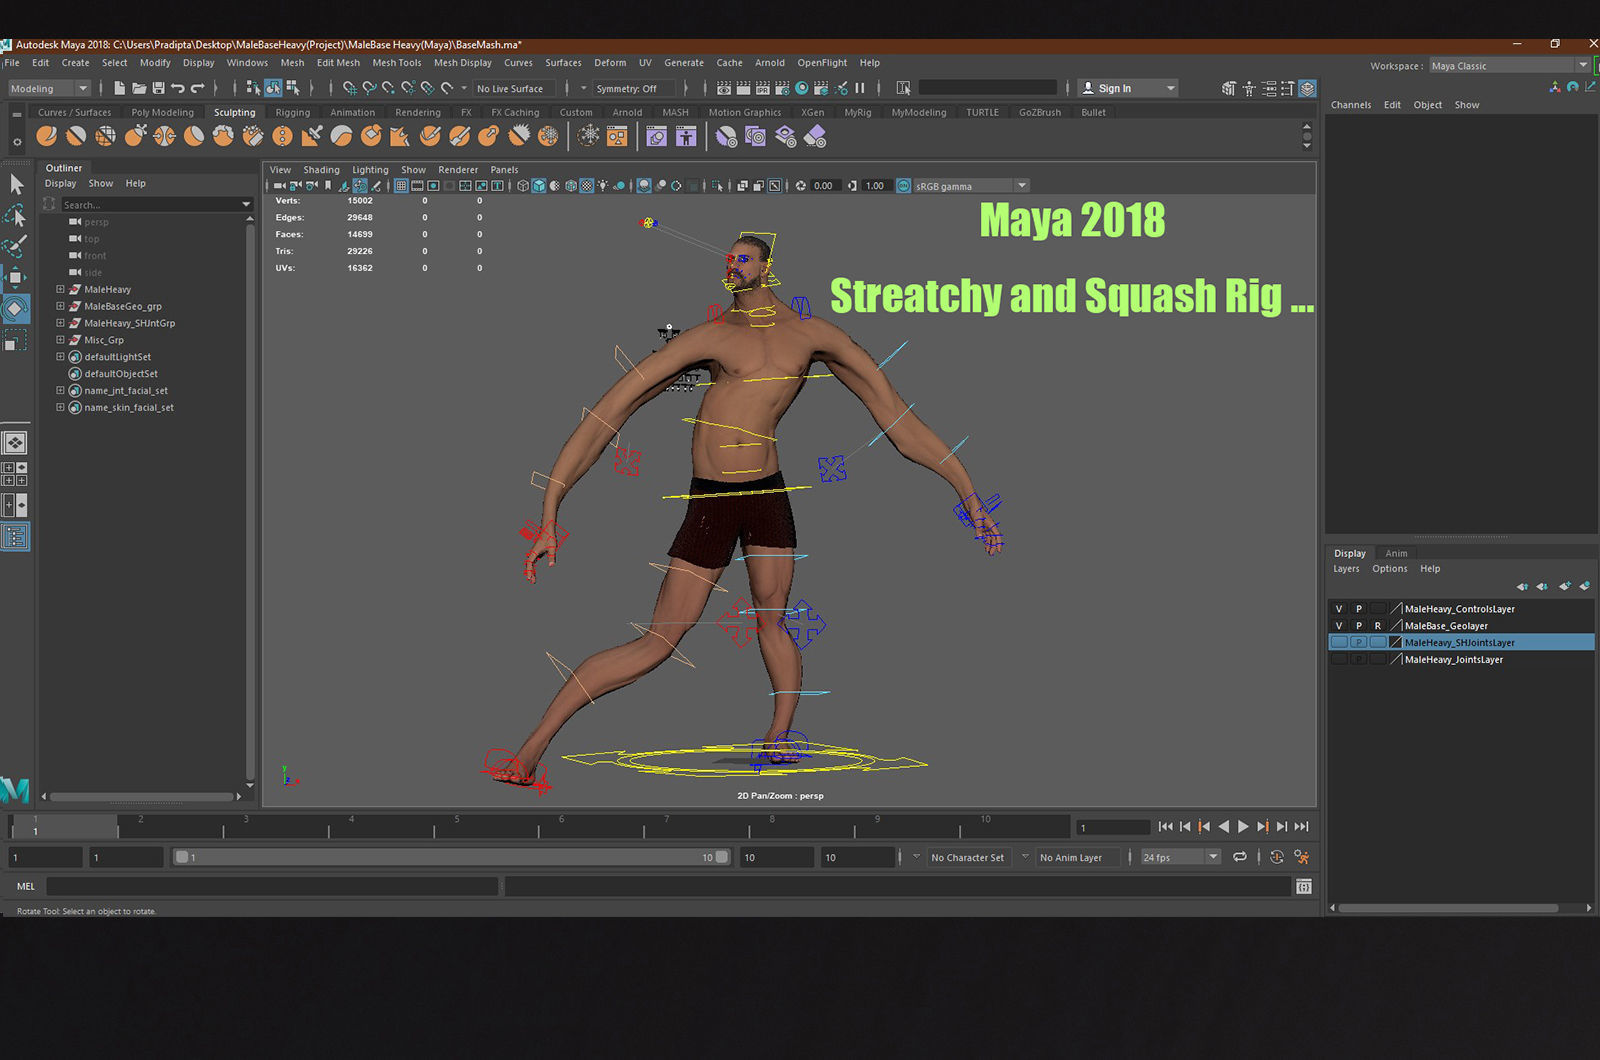Open the Modeling menu set dropdown
This screenshot has width=1600, height=1060.
click(x=49, y=89)
